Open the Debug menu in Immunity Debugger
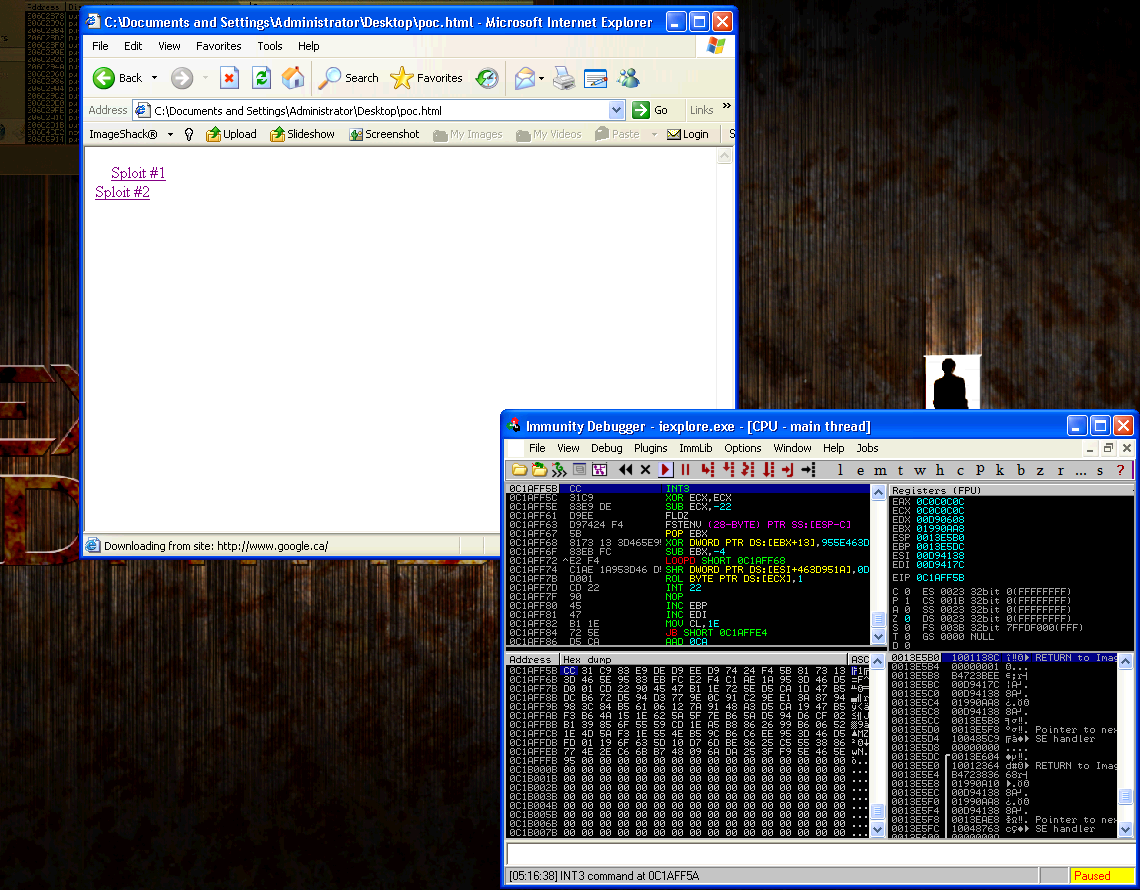The height and width of the screenshot is (890, 1140). (606, 448)
